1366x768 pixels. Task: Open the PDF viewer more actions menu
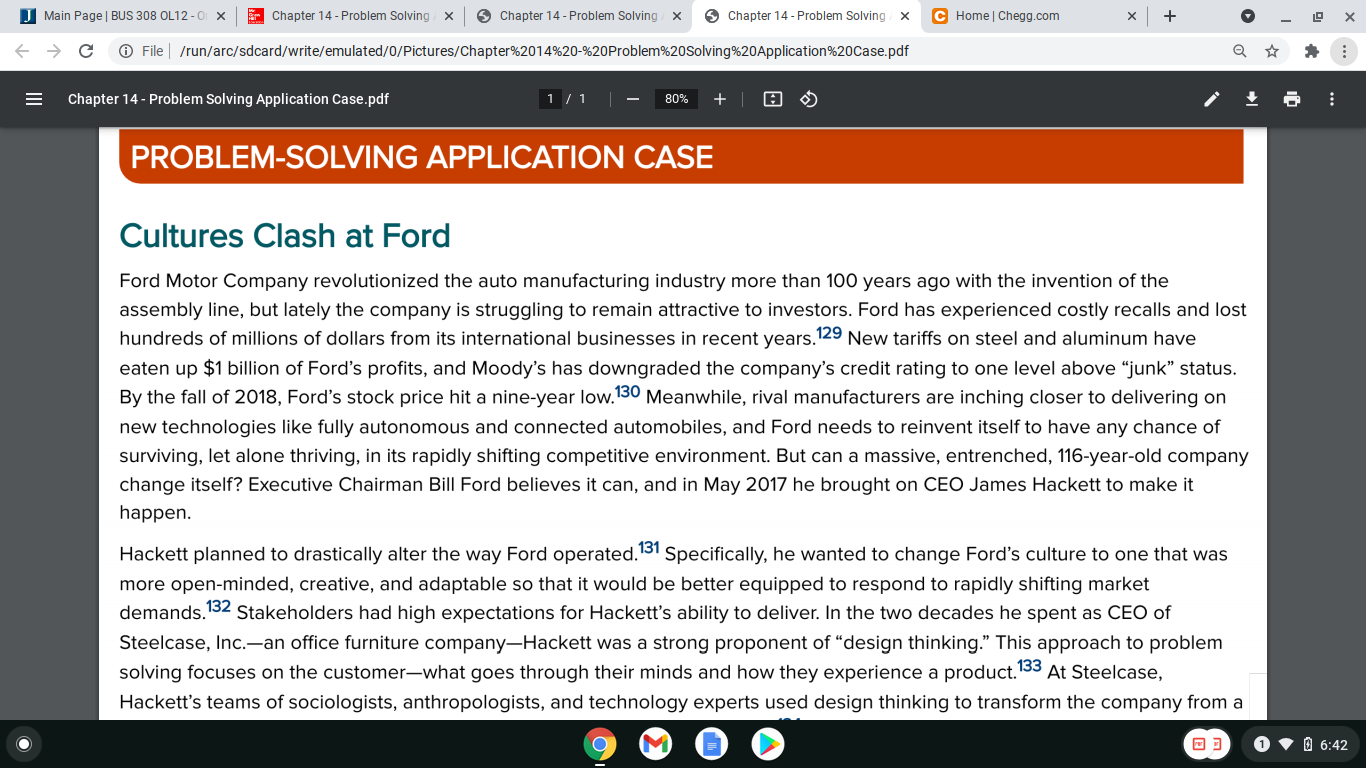click(1331, 99)
